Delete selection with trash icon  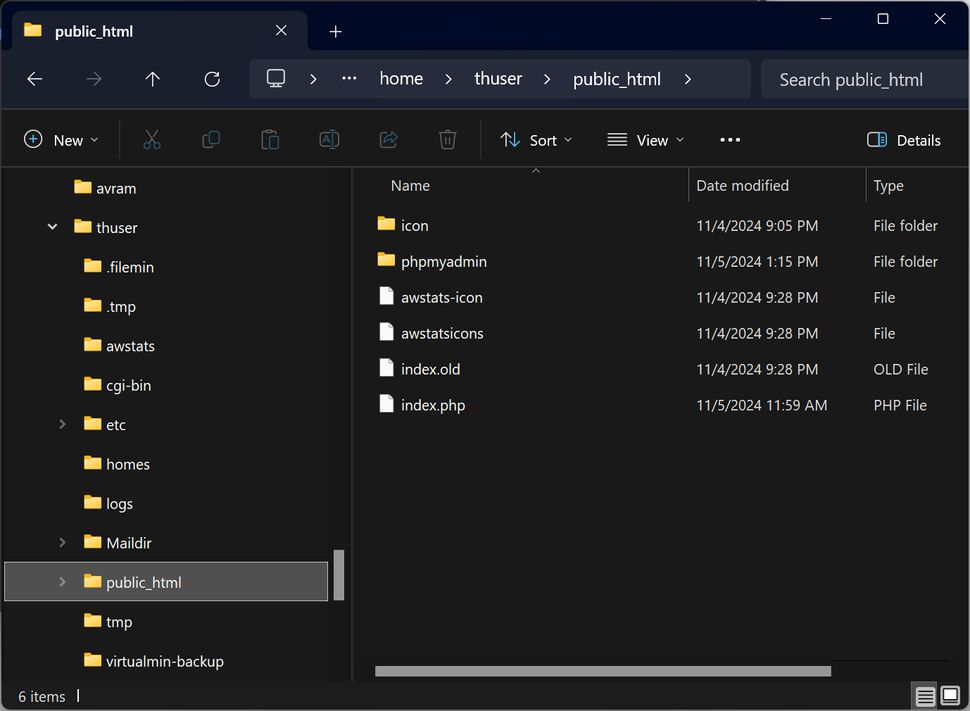pyautogui.click(x=447, y=140)
